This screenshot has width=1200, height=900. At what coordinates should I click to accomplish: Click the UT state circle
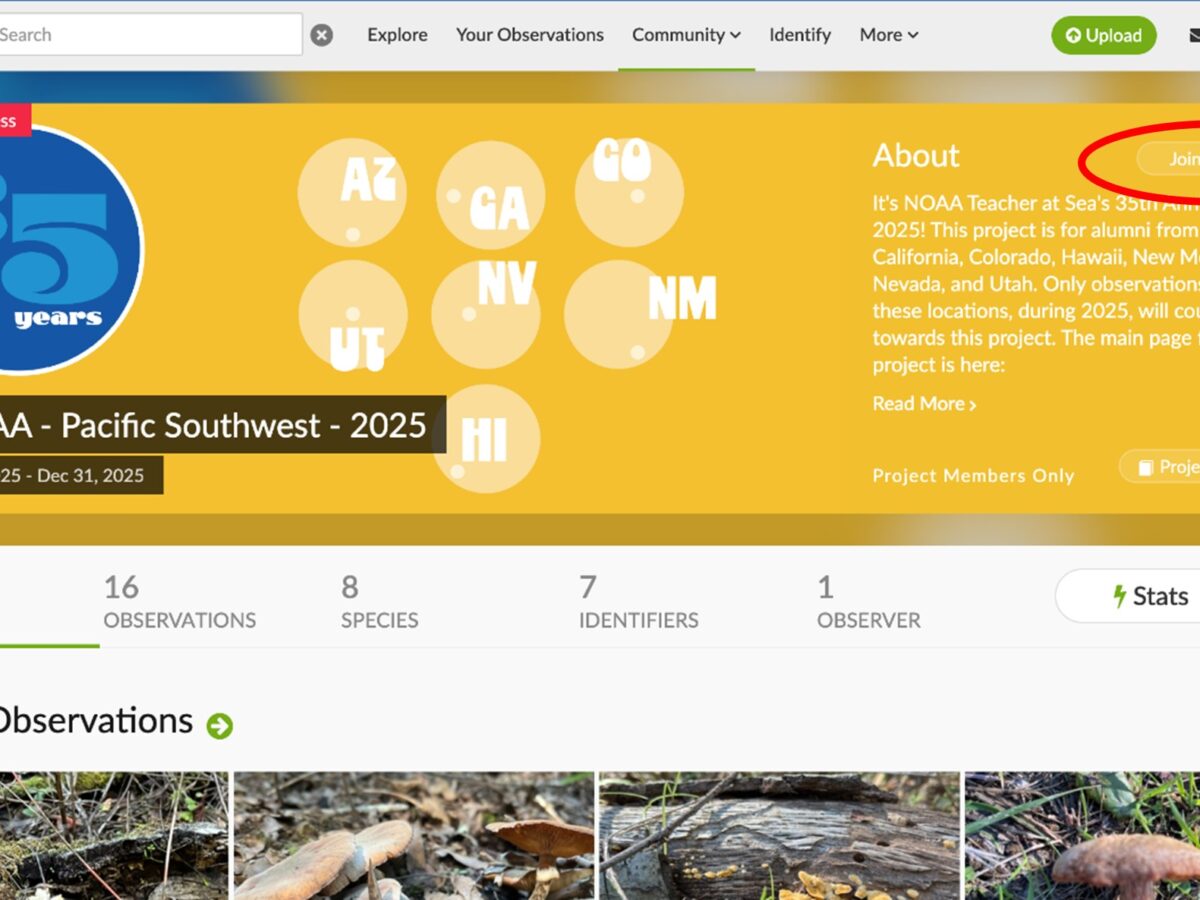tap(353, 314)
